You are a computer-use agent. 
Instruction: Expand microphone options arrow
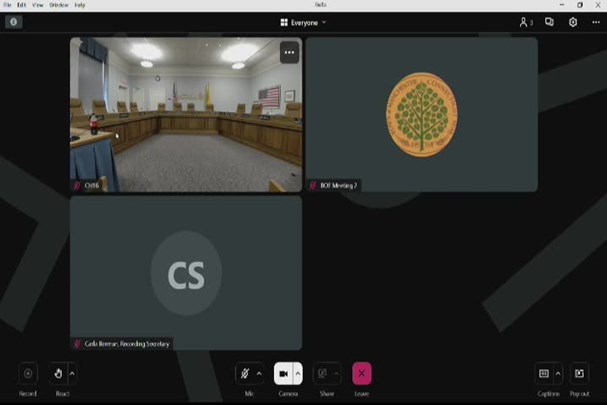259,374
